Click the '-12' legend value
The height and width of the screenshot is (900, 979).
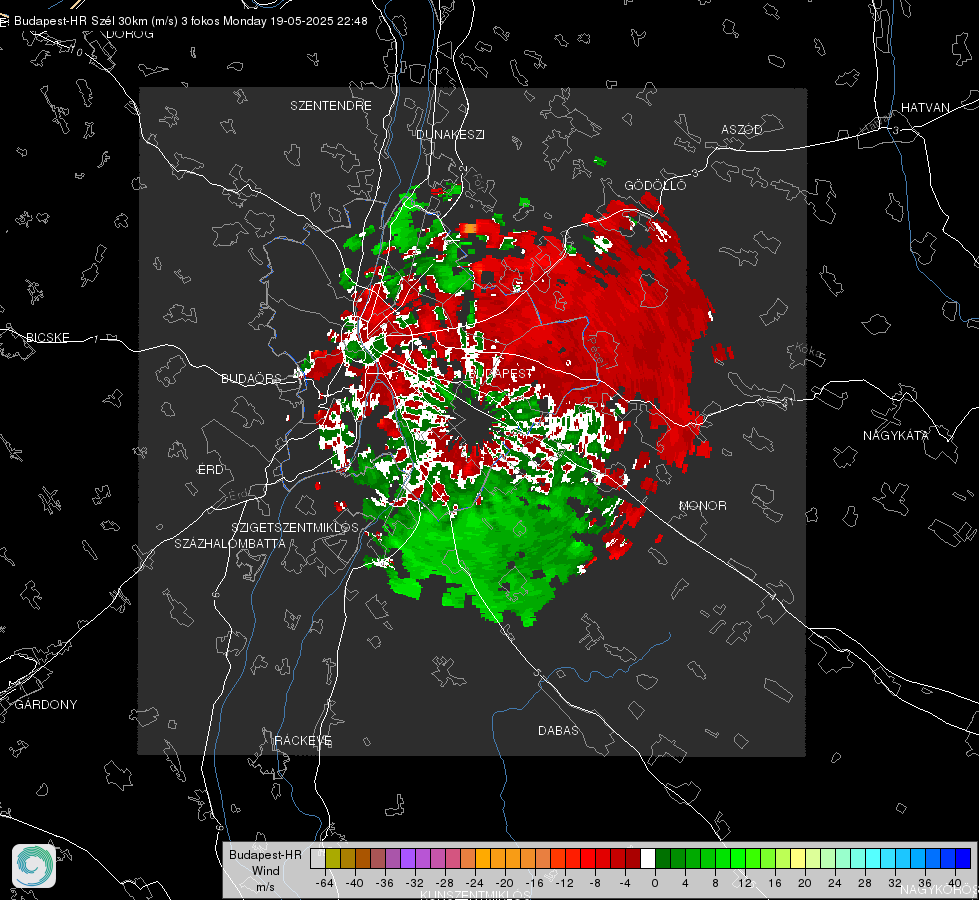[x=564, y=883]
